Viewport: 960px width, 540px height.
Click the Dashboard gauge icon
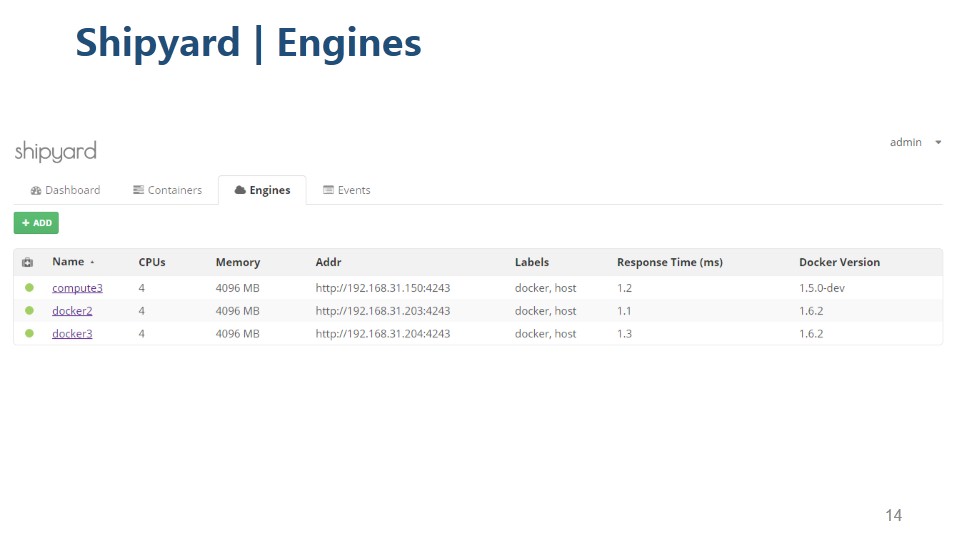click(x=36, y=190)
